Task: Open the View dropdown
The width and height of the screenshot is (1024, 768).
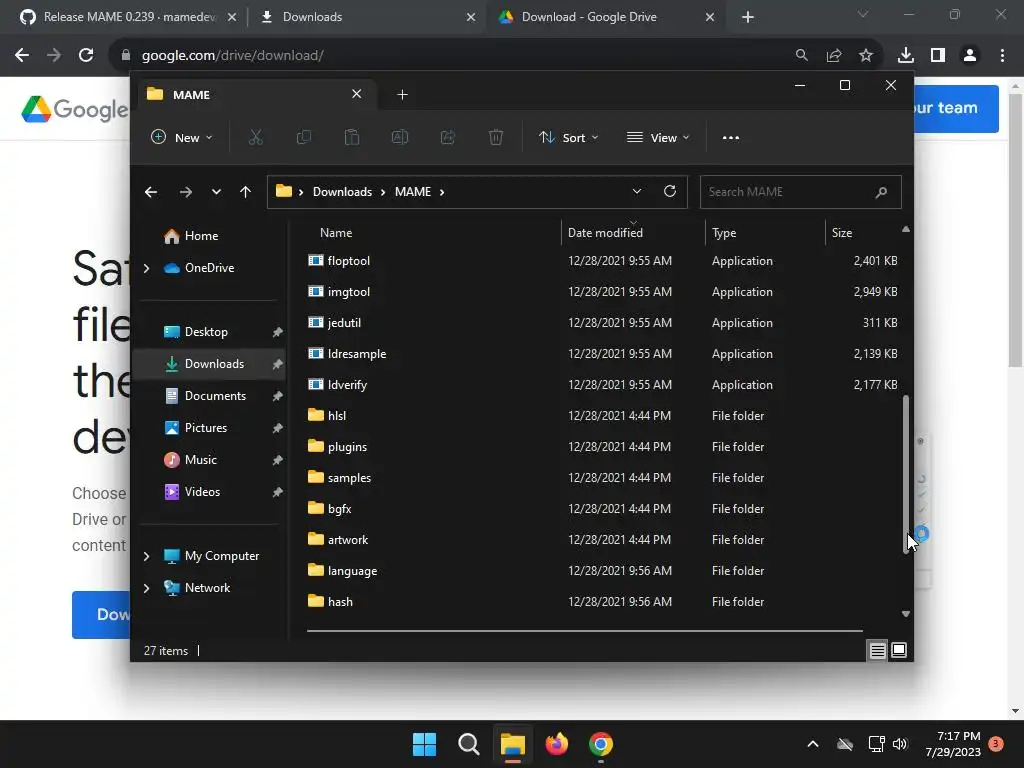Action: [658, 137]
